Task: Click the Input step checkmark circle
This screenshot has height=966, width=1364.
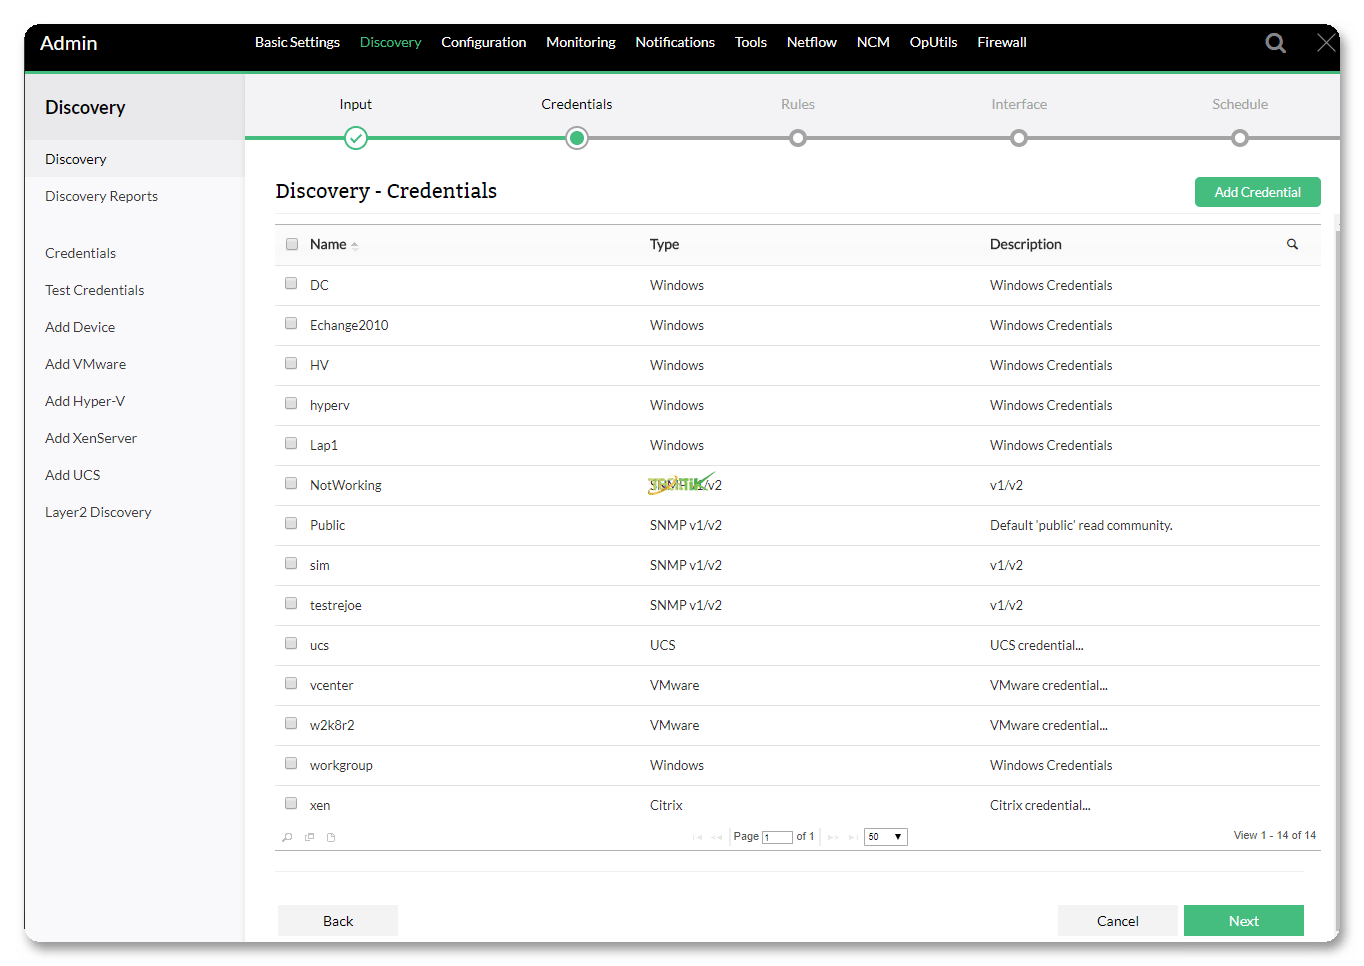Action: (355, 138)
